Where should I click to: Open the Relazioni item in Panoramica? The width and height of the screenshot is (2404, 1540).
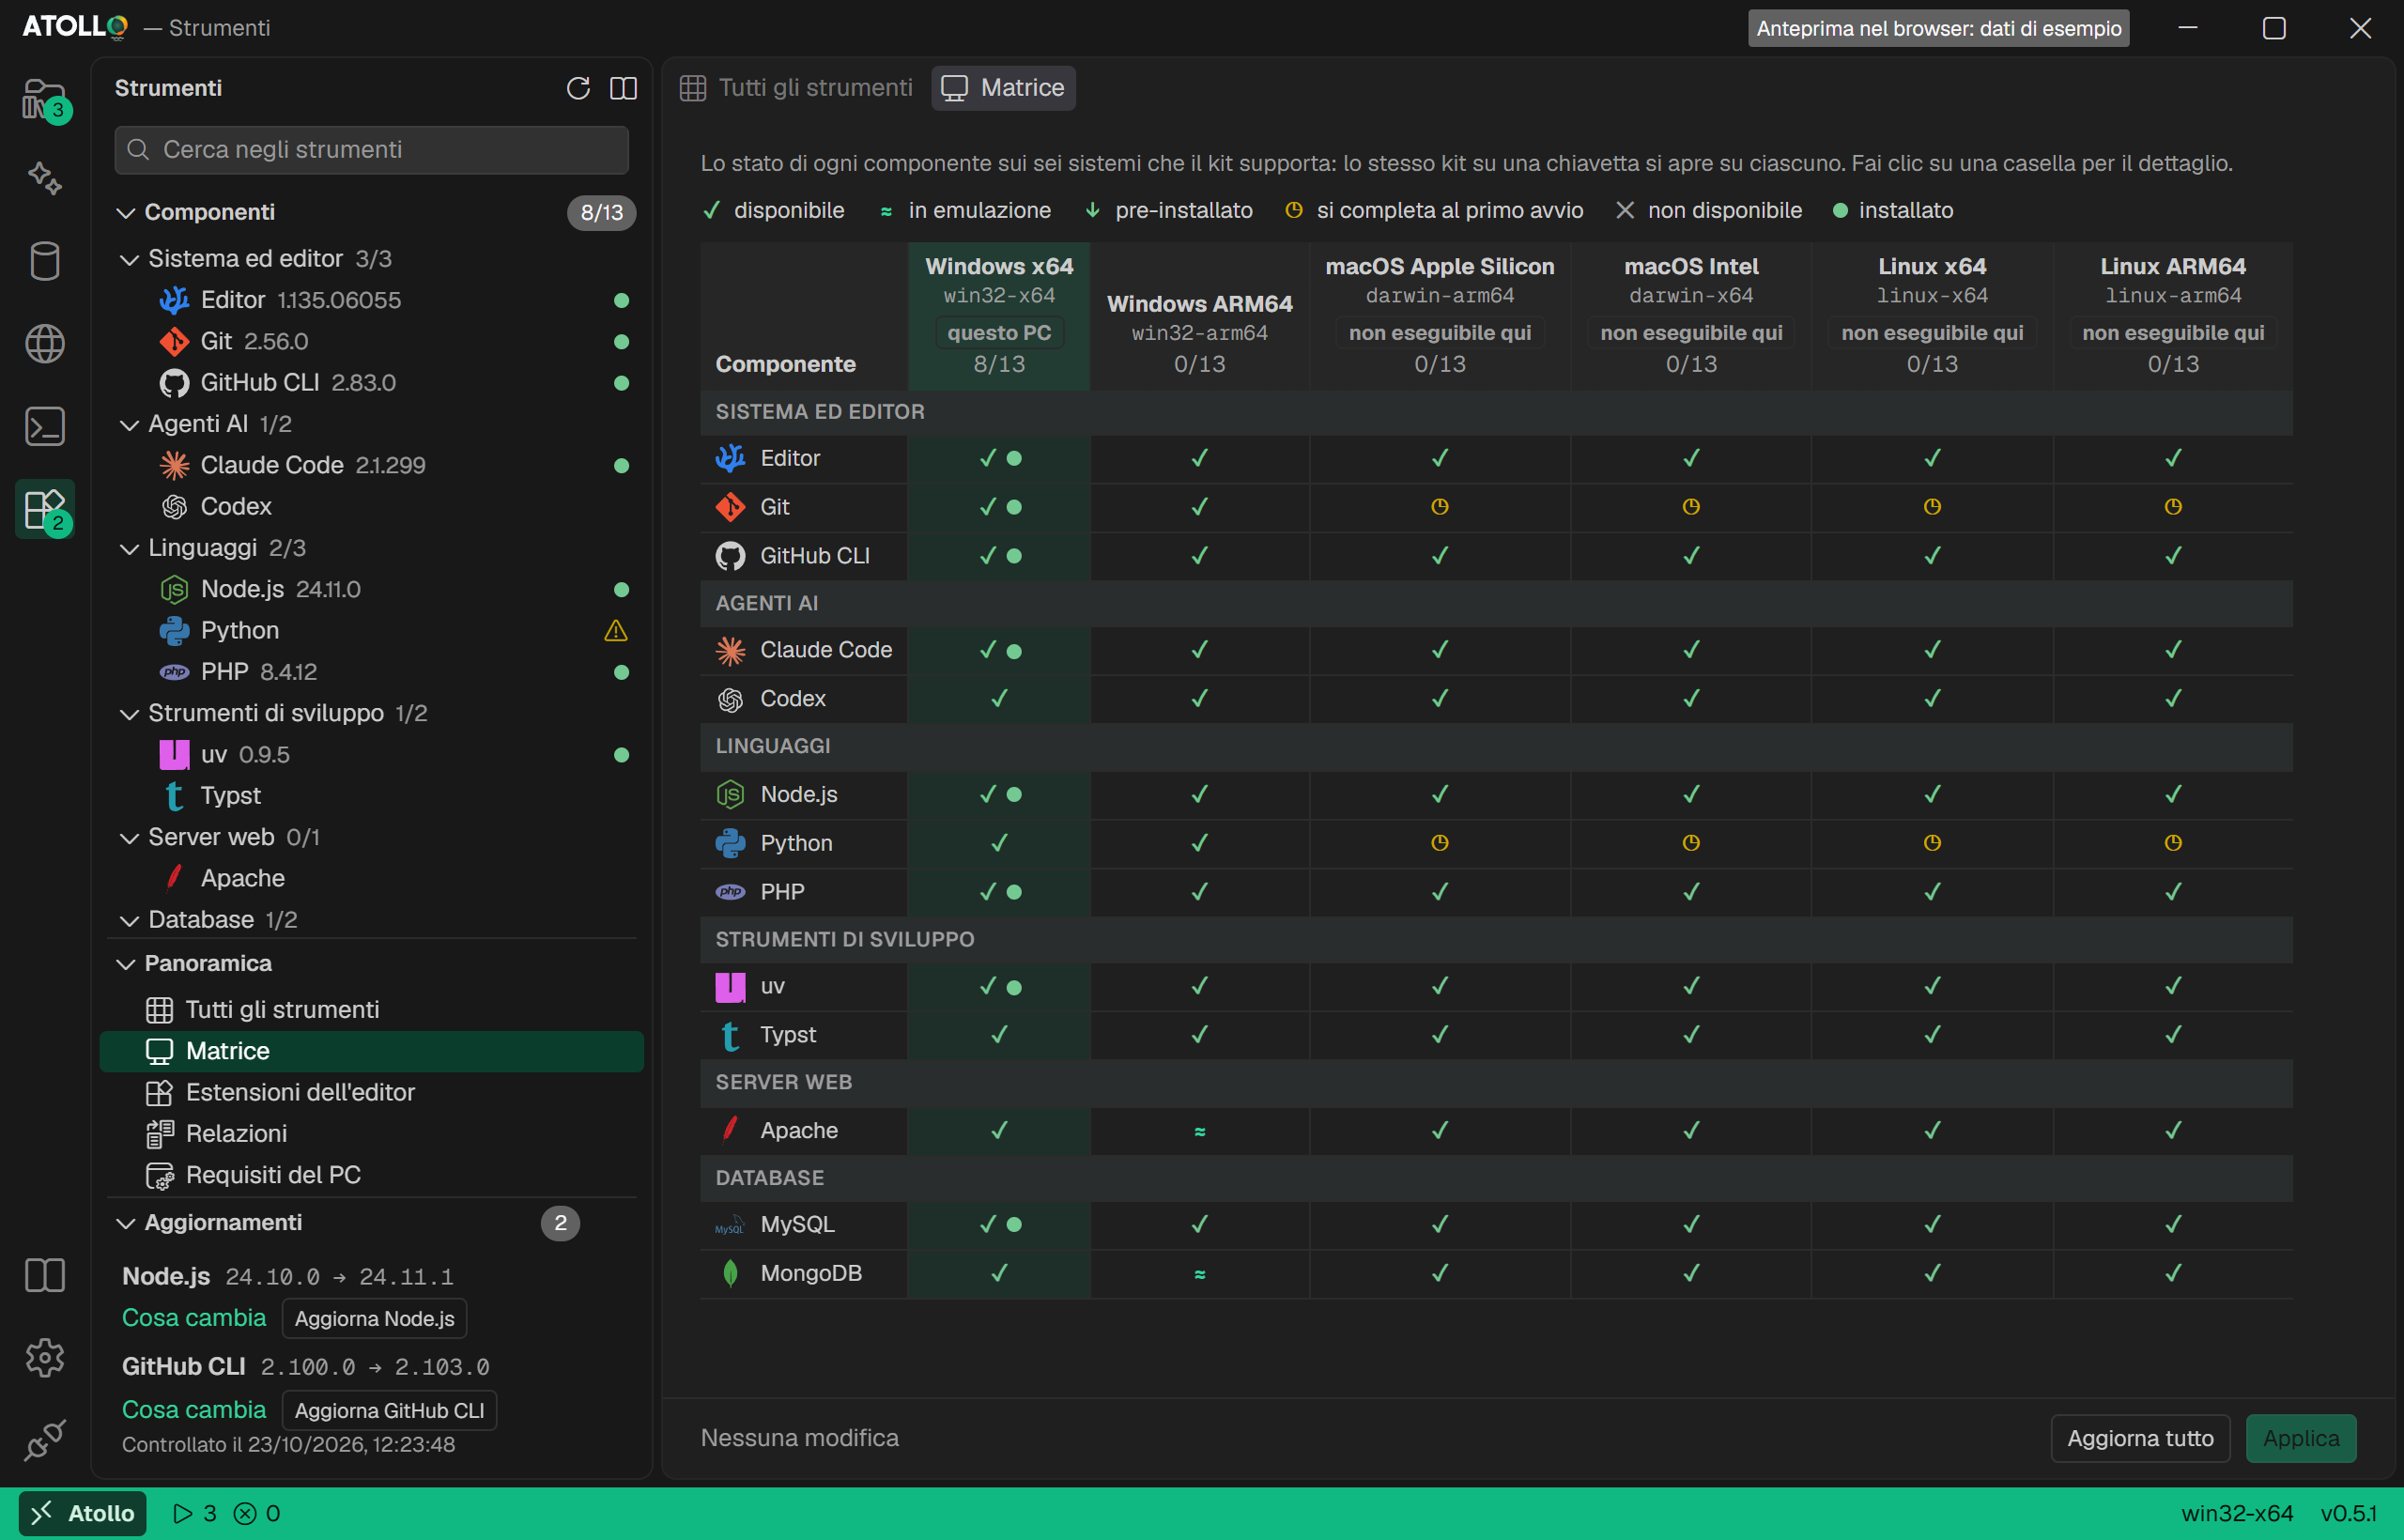372,1133
